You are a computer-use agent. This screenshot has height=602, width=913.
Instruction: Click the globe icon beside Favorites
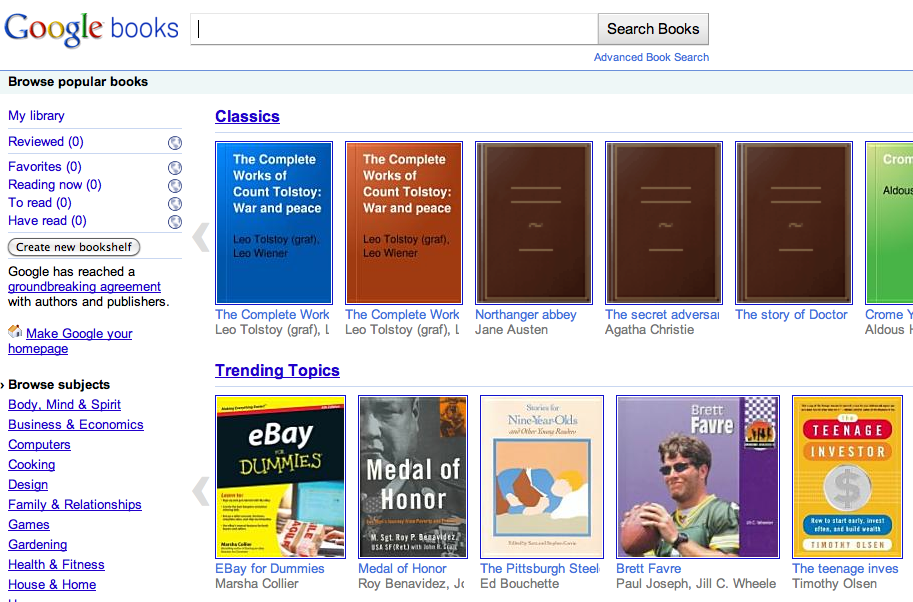click(175, 168)
